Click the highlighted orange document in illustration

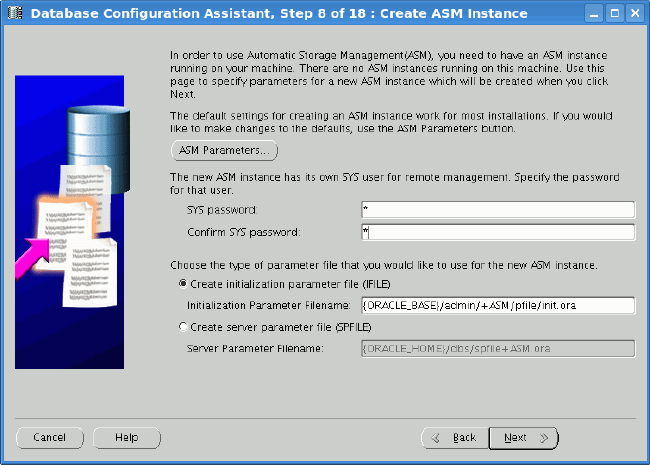66,230
